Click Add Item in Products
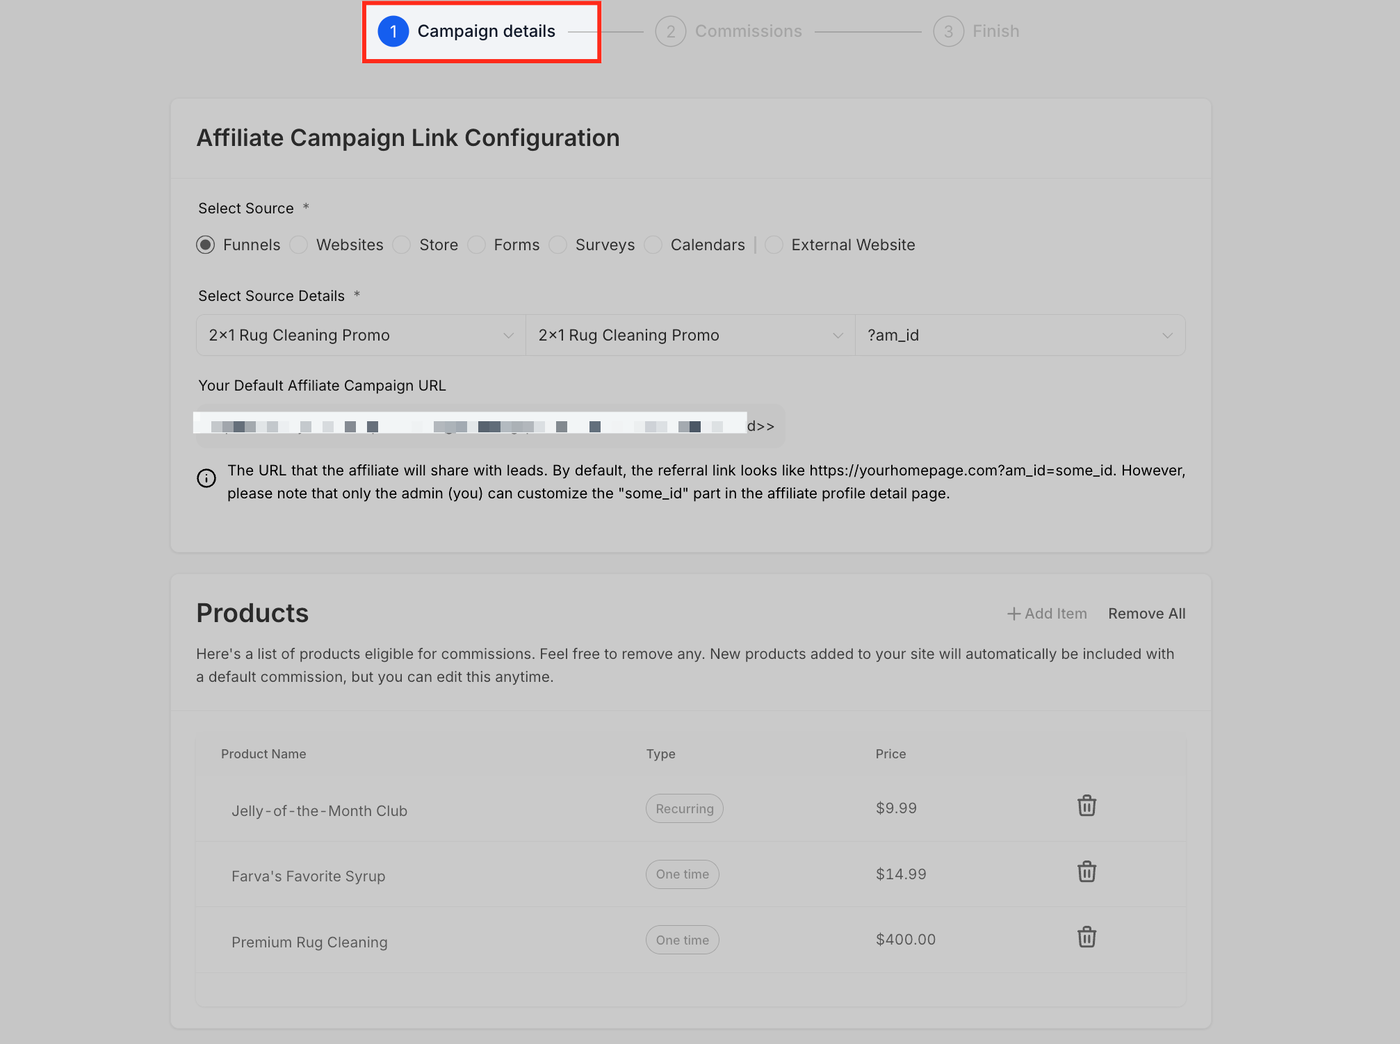This screenshot has width=1400, height=1044. (1047, 614)
